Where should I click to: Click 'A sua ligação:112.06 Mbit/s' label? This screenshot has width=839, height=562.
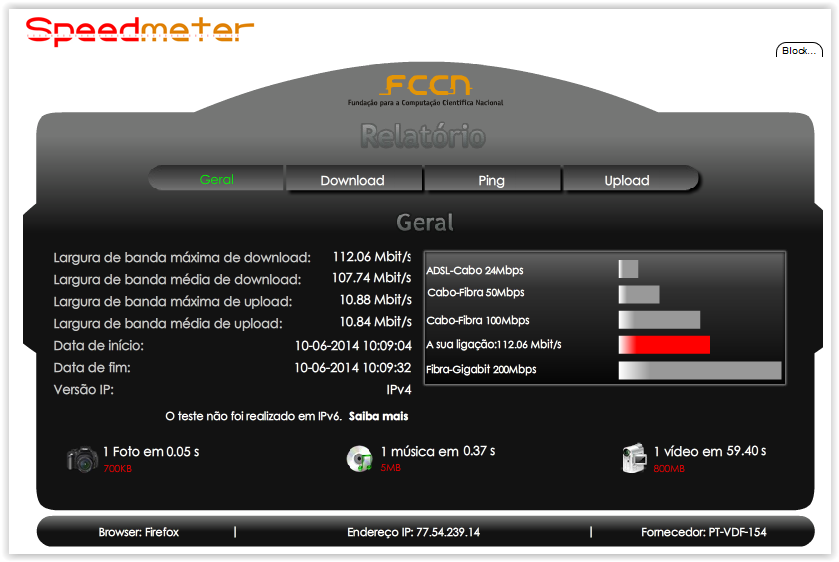pyautogui.click(x=494, y=344)
